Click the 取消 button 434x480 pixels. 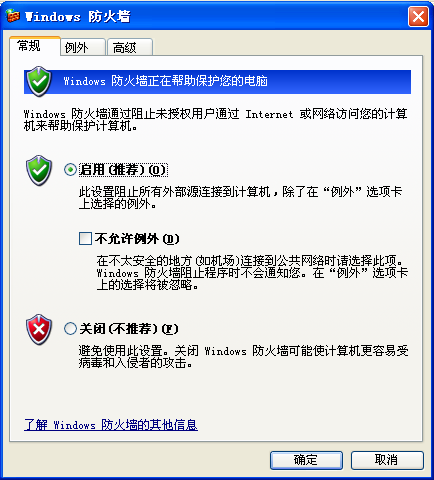pos(387,460)
